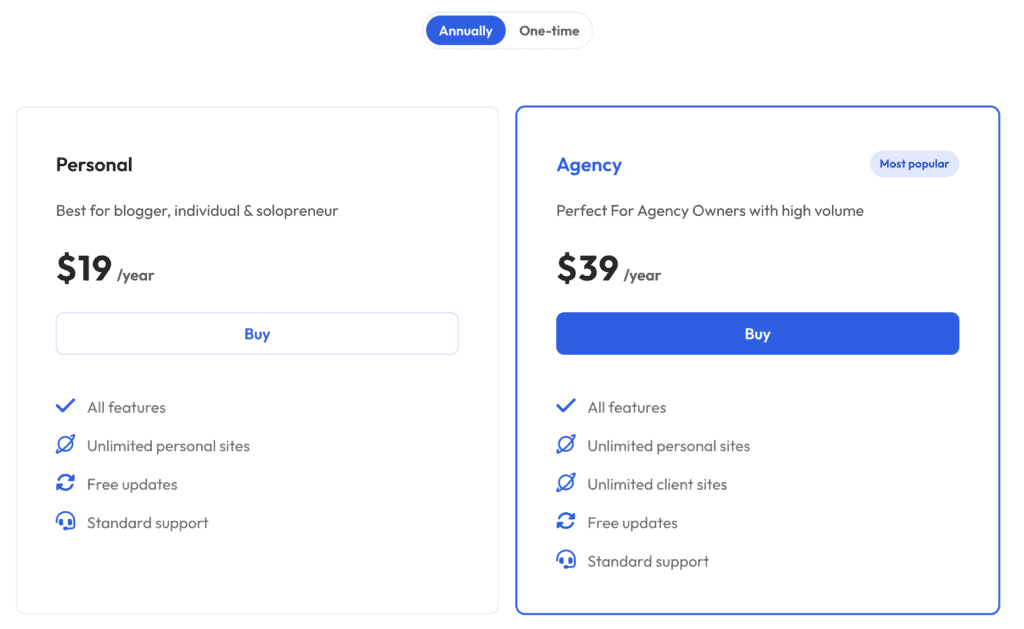Click the infinity icon for Unlimited client sites
Viewport: 1024px width, 629px height.
pos(566,483)
